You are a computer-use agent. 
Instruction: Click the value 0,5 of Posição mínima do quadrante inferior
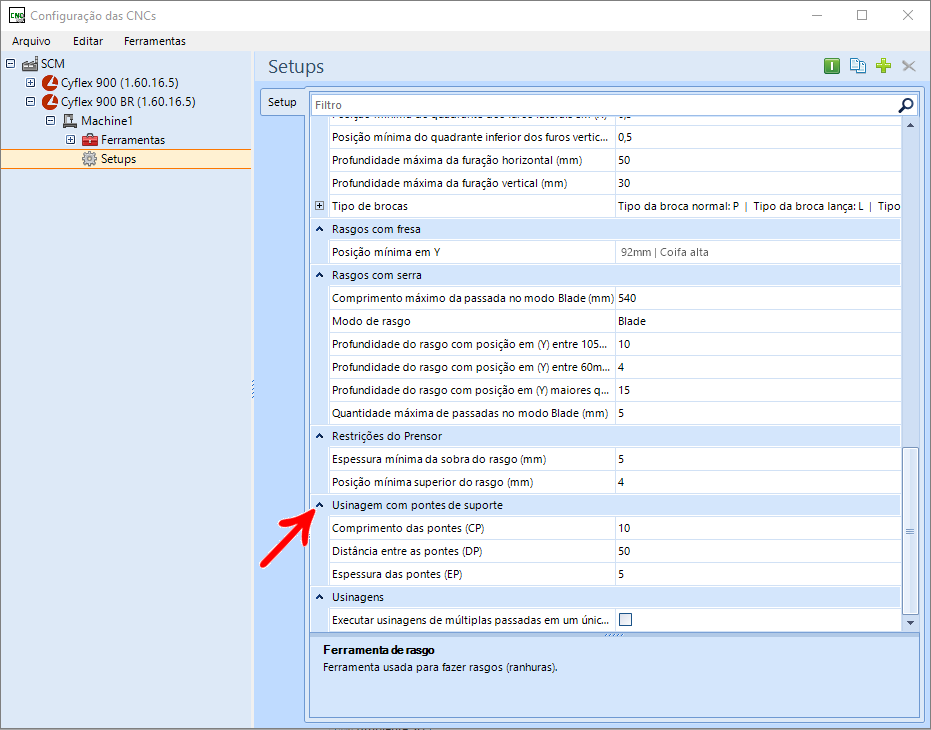point(625,137)
